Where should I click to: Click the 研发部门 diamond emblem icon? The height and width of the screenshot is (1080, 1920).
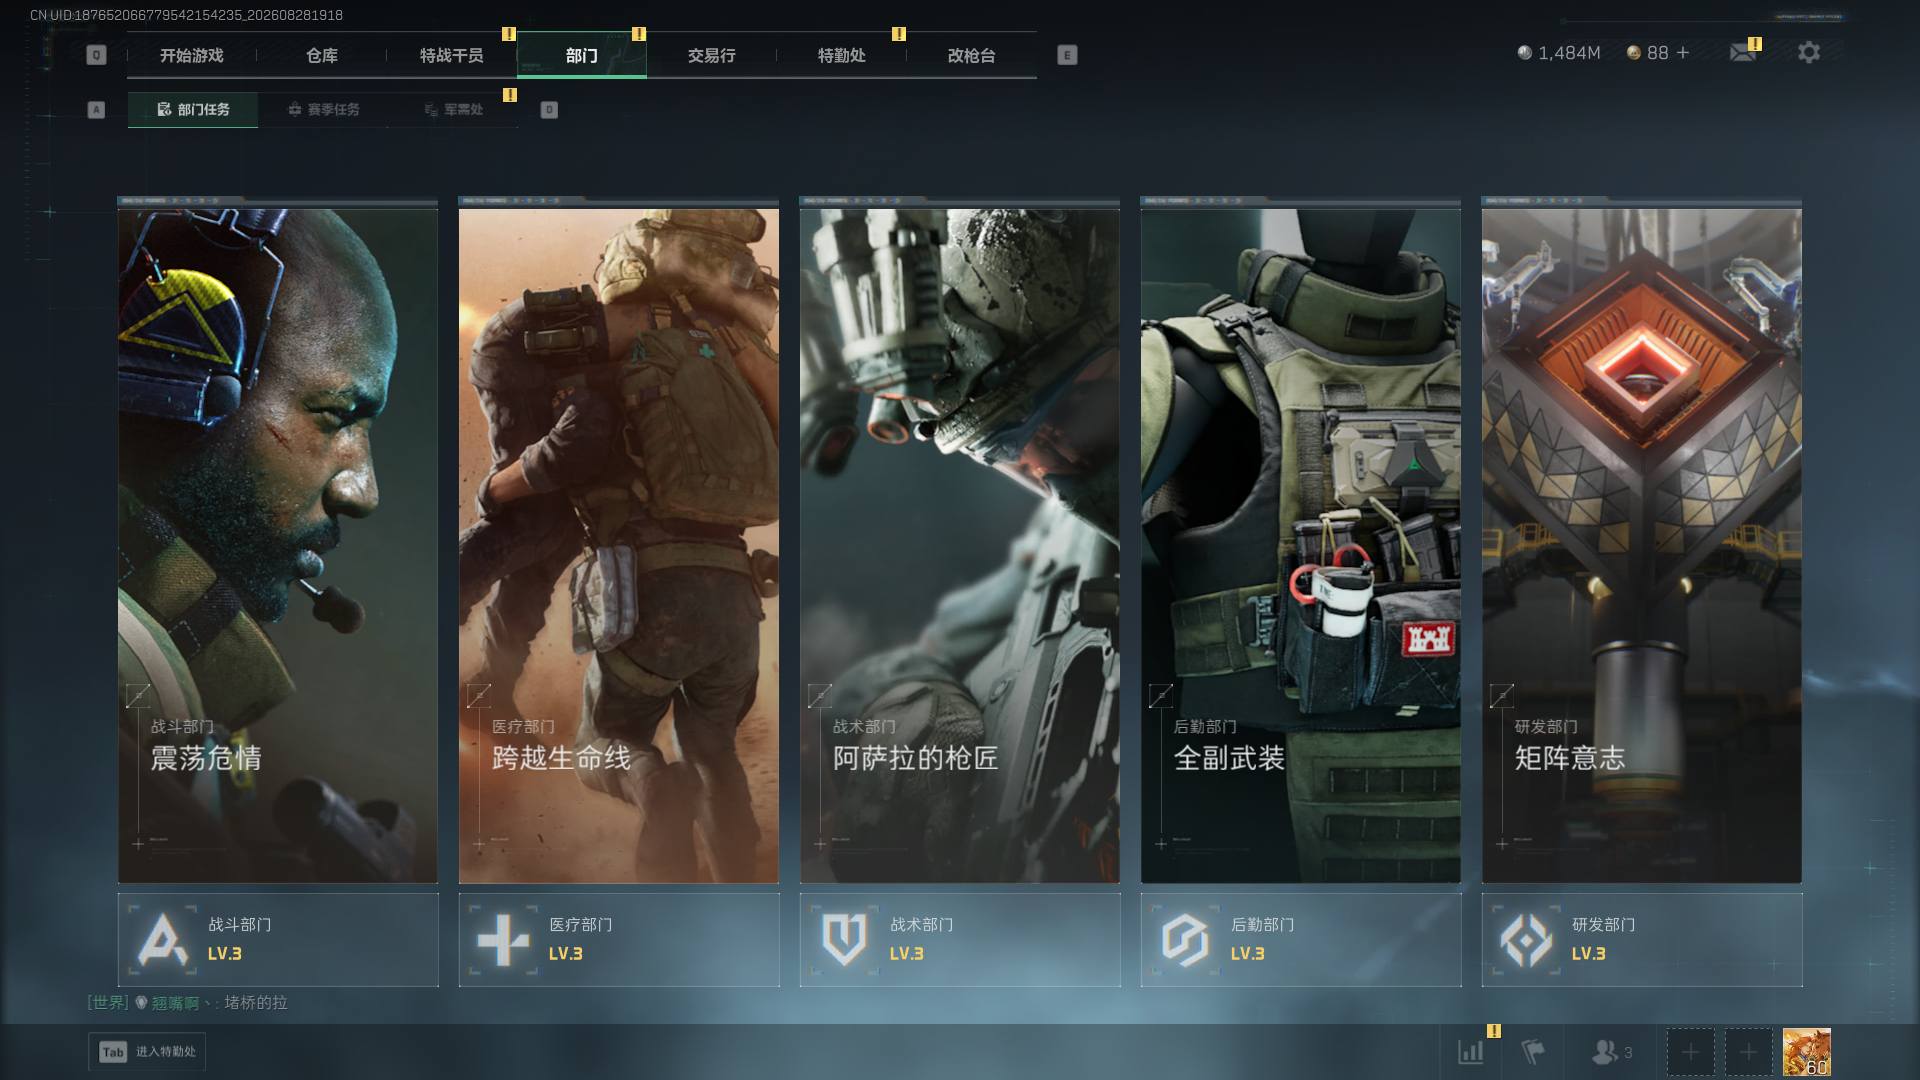[1526, 940]
